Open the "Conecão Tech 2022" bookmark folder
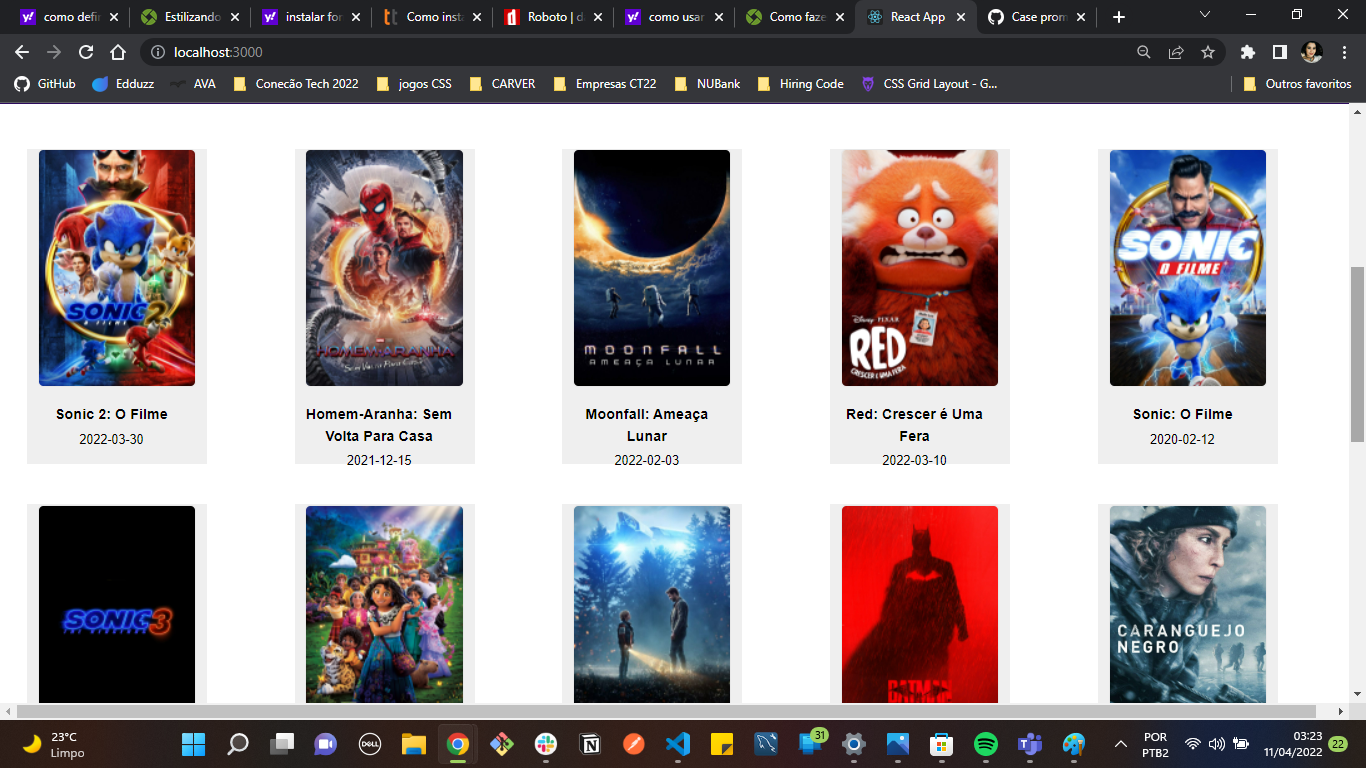The height and width of the screenshot is (768, 1366). click(x=296, y=84)
